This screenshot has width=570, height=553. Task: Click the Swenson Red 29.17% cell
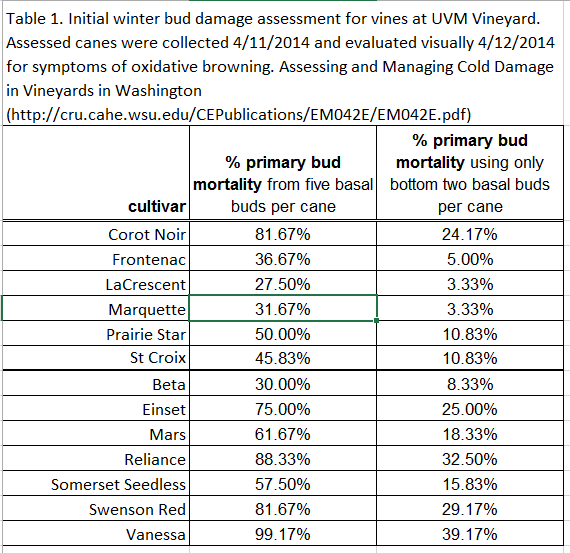point(470,508)
